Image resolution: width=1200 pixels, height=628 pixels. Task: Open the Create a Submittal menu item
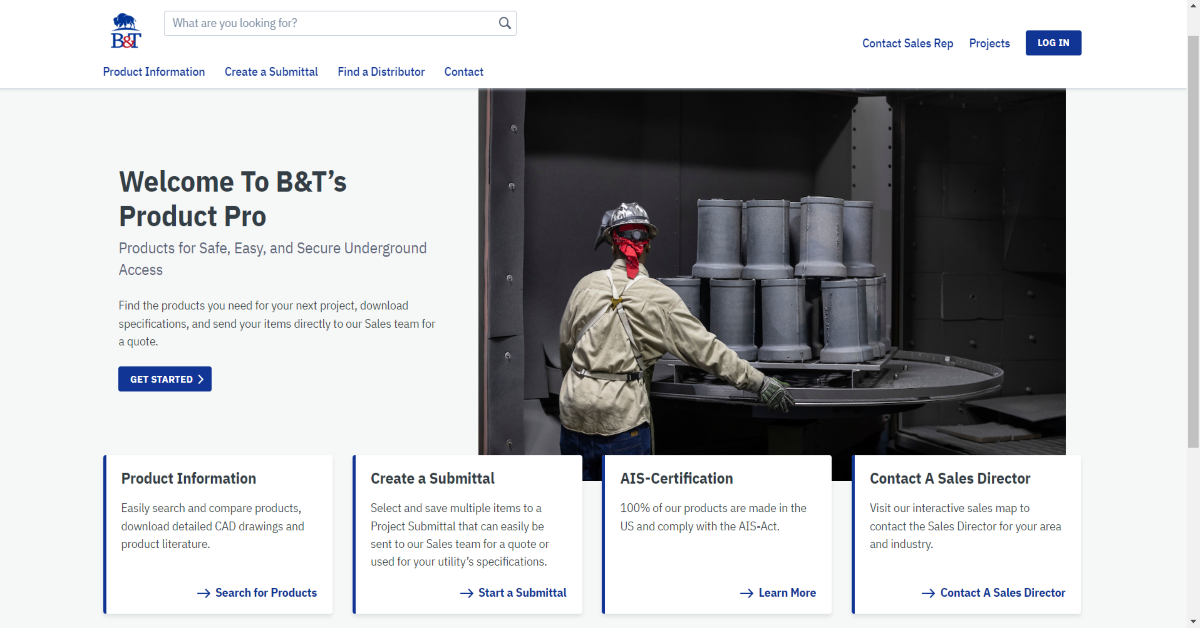[271, 72]
